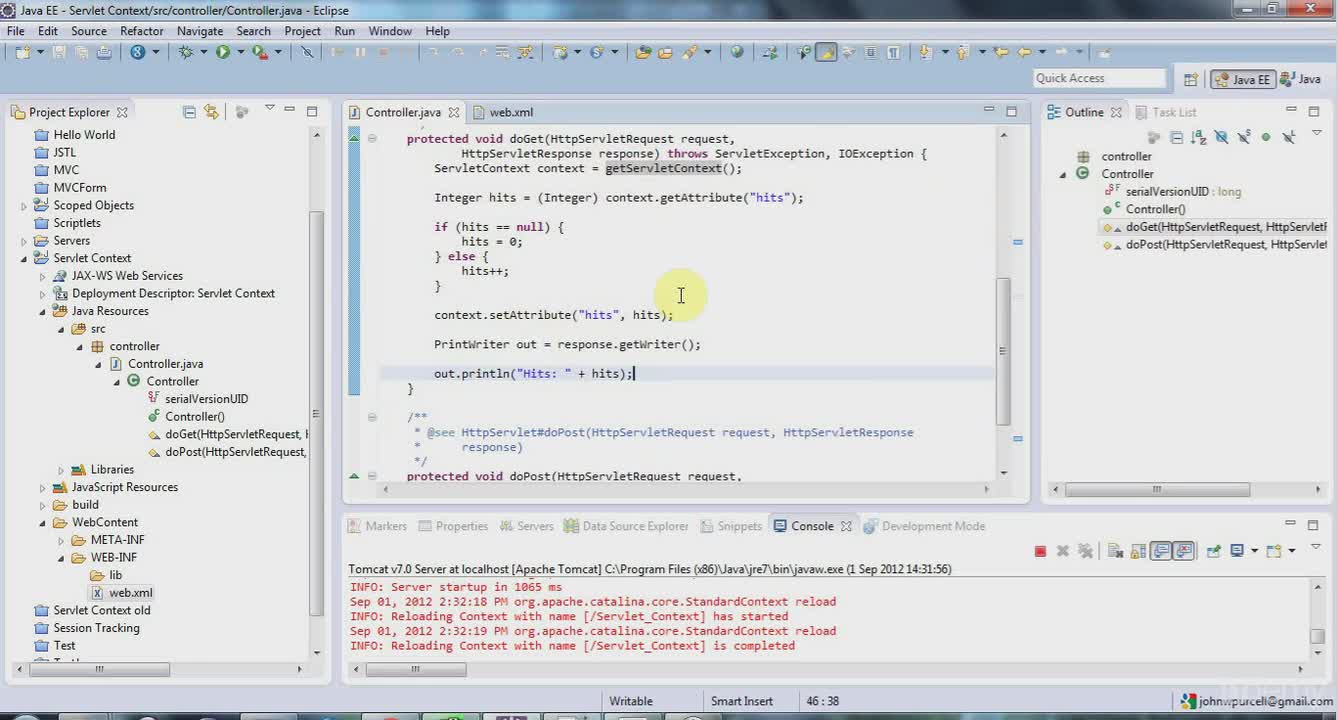Viewport: 1338px width, 720px height.
Task: Click the Open Web Browser globe icon
Action: (737, 52)
